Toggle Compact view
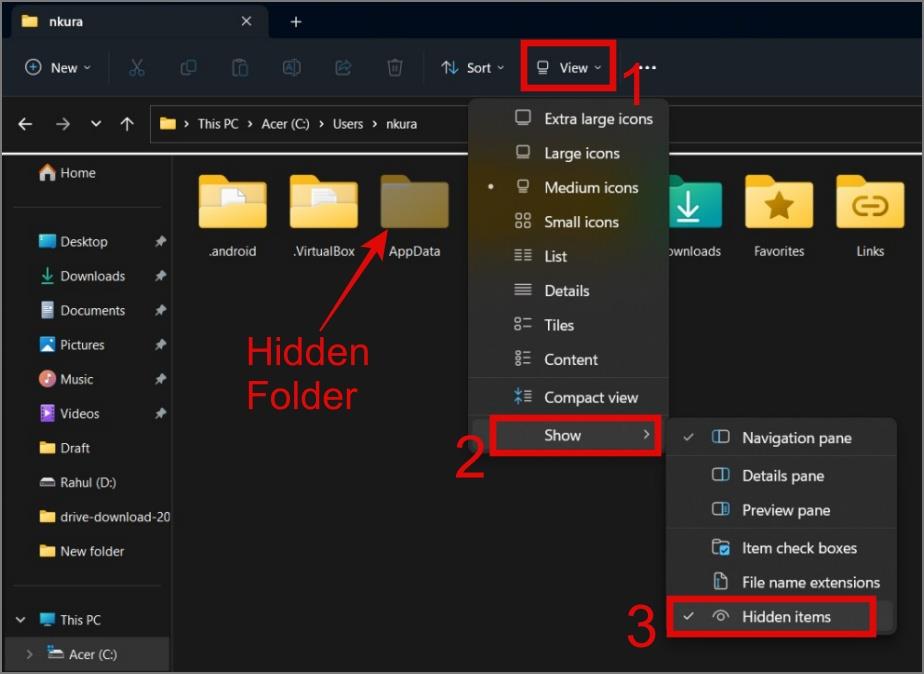 pos(569,397)
